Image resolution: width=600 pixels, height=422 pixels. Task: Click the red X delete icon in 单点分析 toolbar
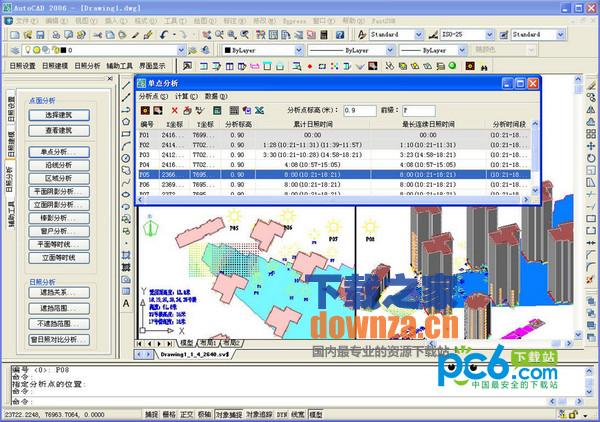[175, 110]
